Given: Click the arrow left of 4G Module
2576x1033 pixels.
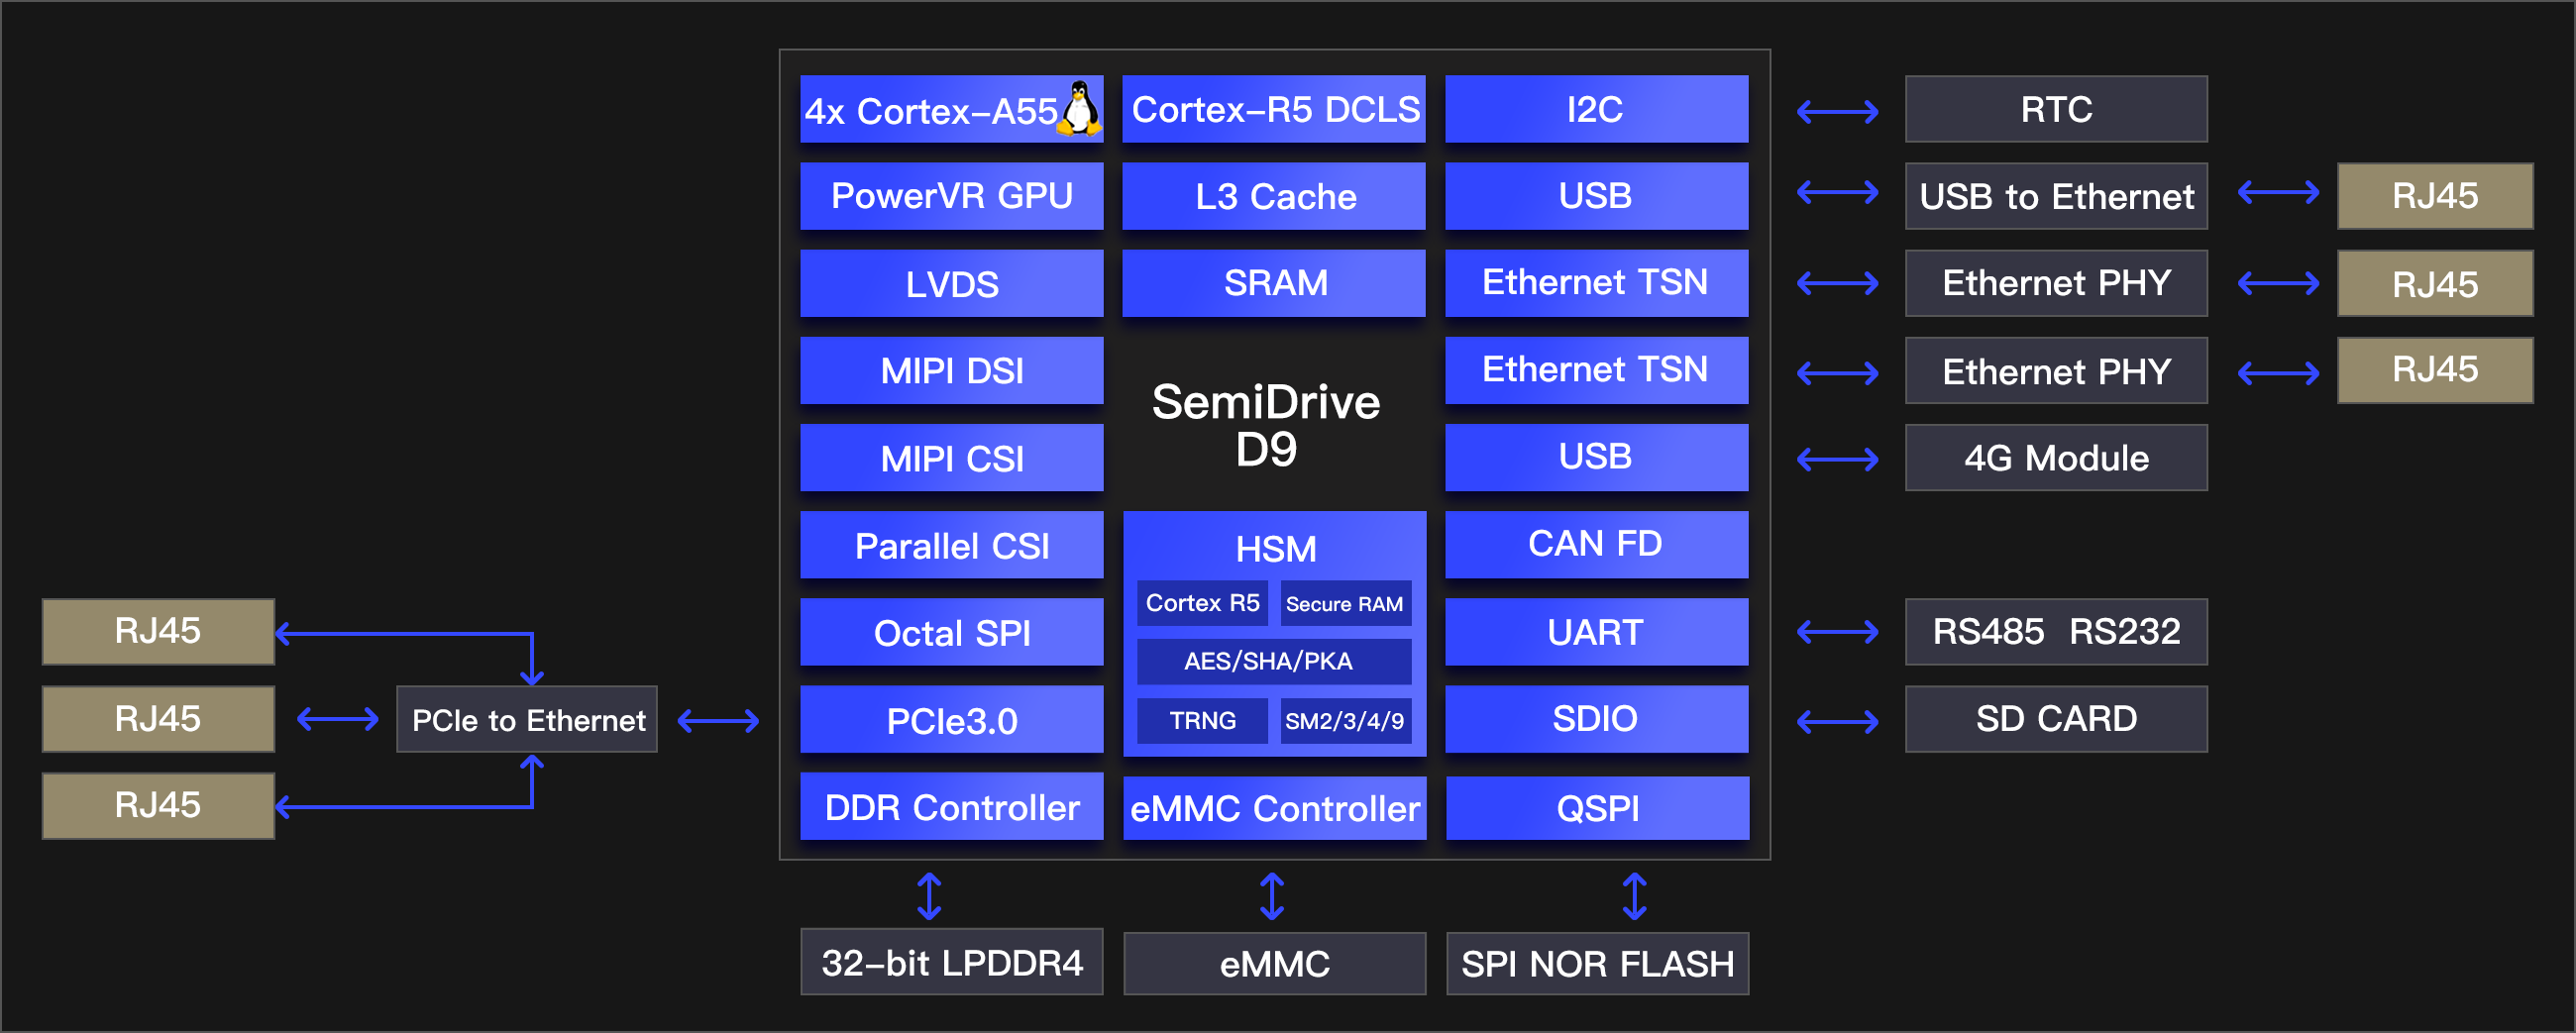Looking at the screenshot, I should (1837, 460).
